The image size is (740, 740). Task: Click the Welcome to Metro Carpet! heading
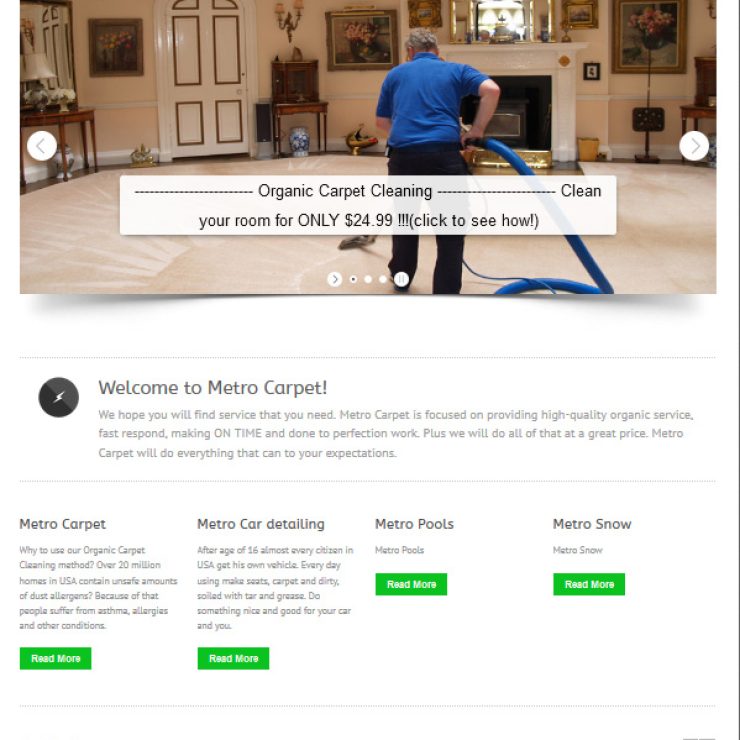(212, 388)
